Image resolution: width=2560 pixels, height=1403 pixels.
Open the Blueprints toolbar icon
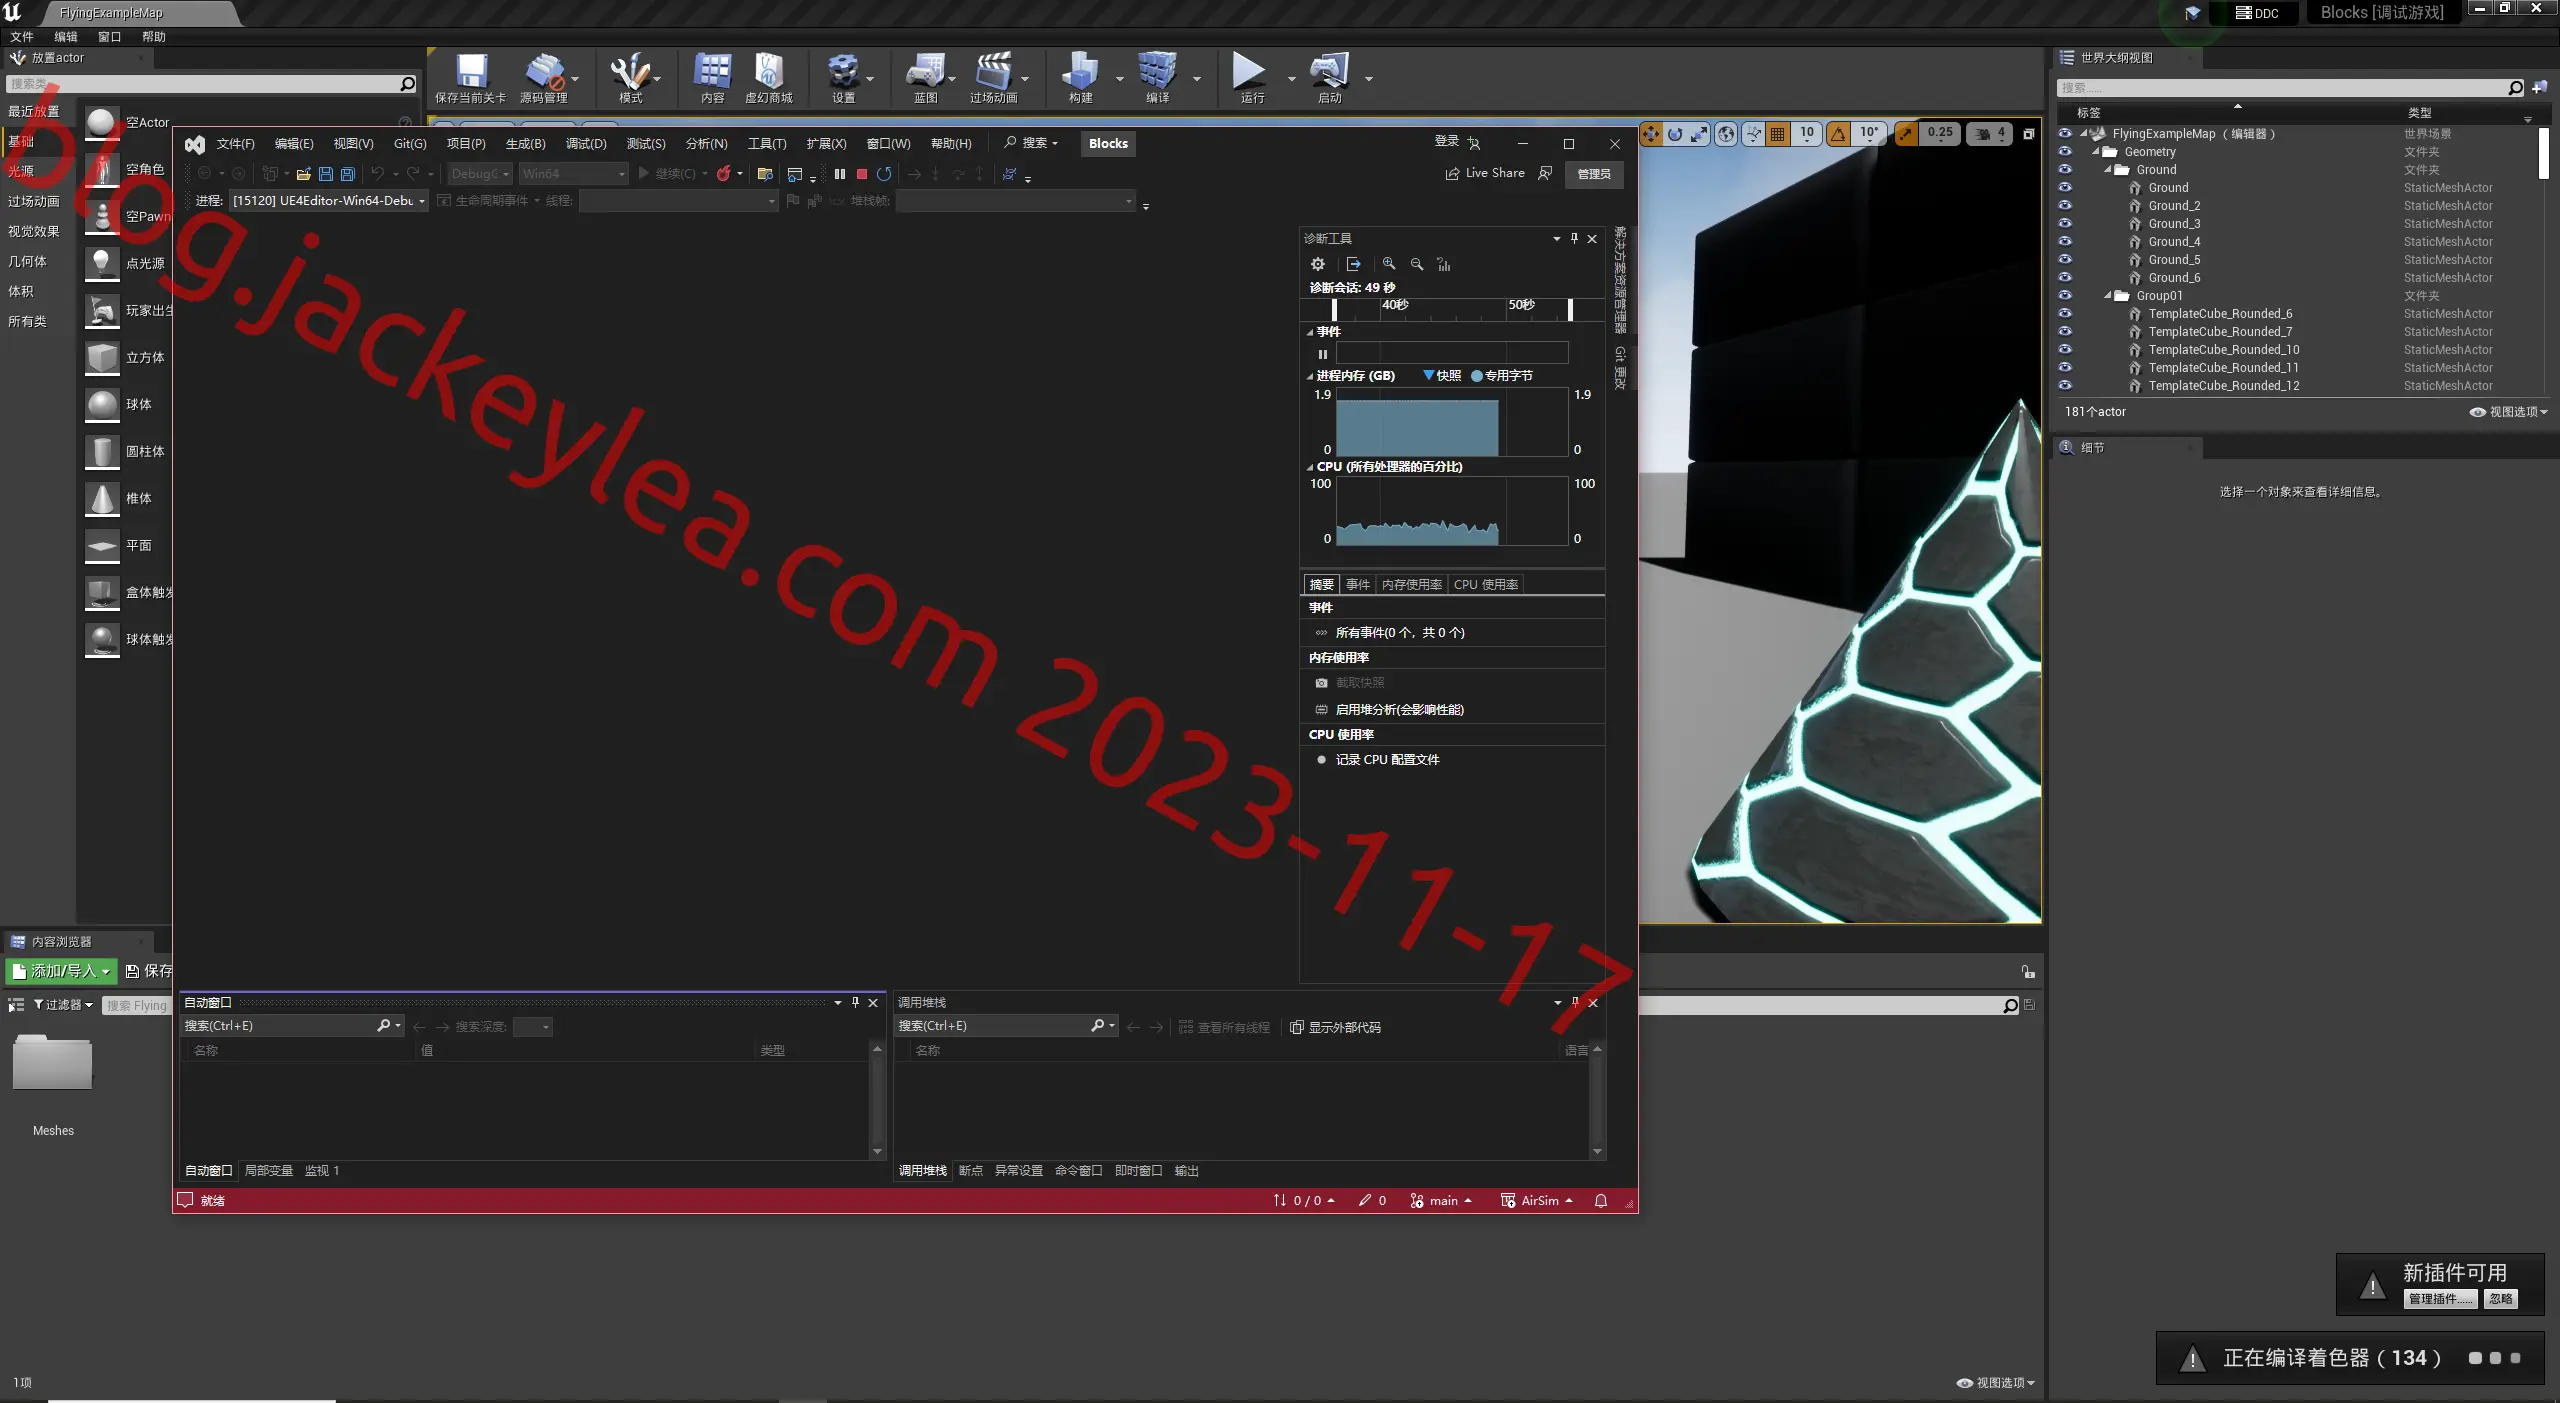click(x=925, y=71)
